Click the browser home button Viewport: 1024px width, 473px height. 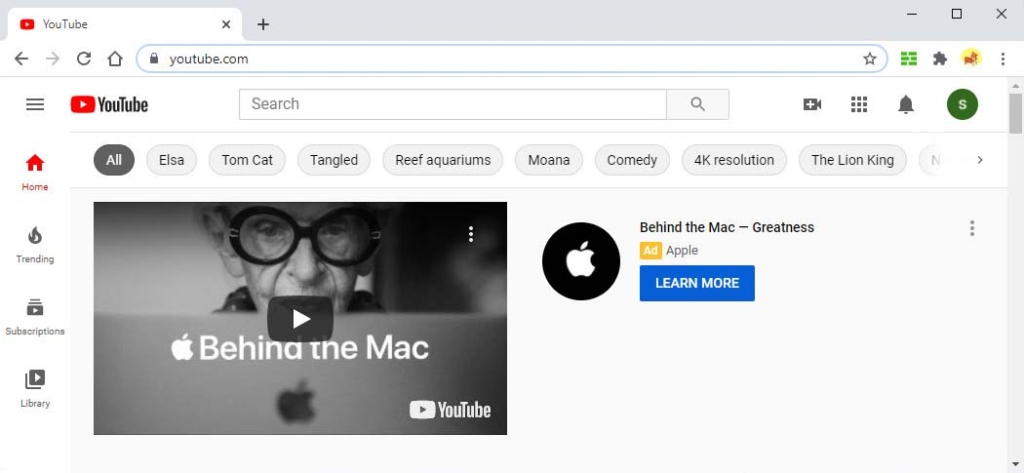(x=115, y=59)
